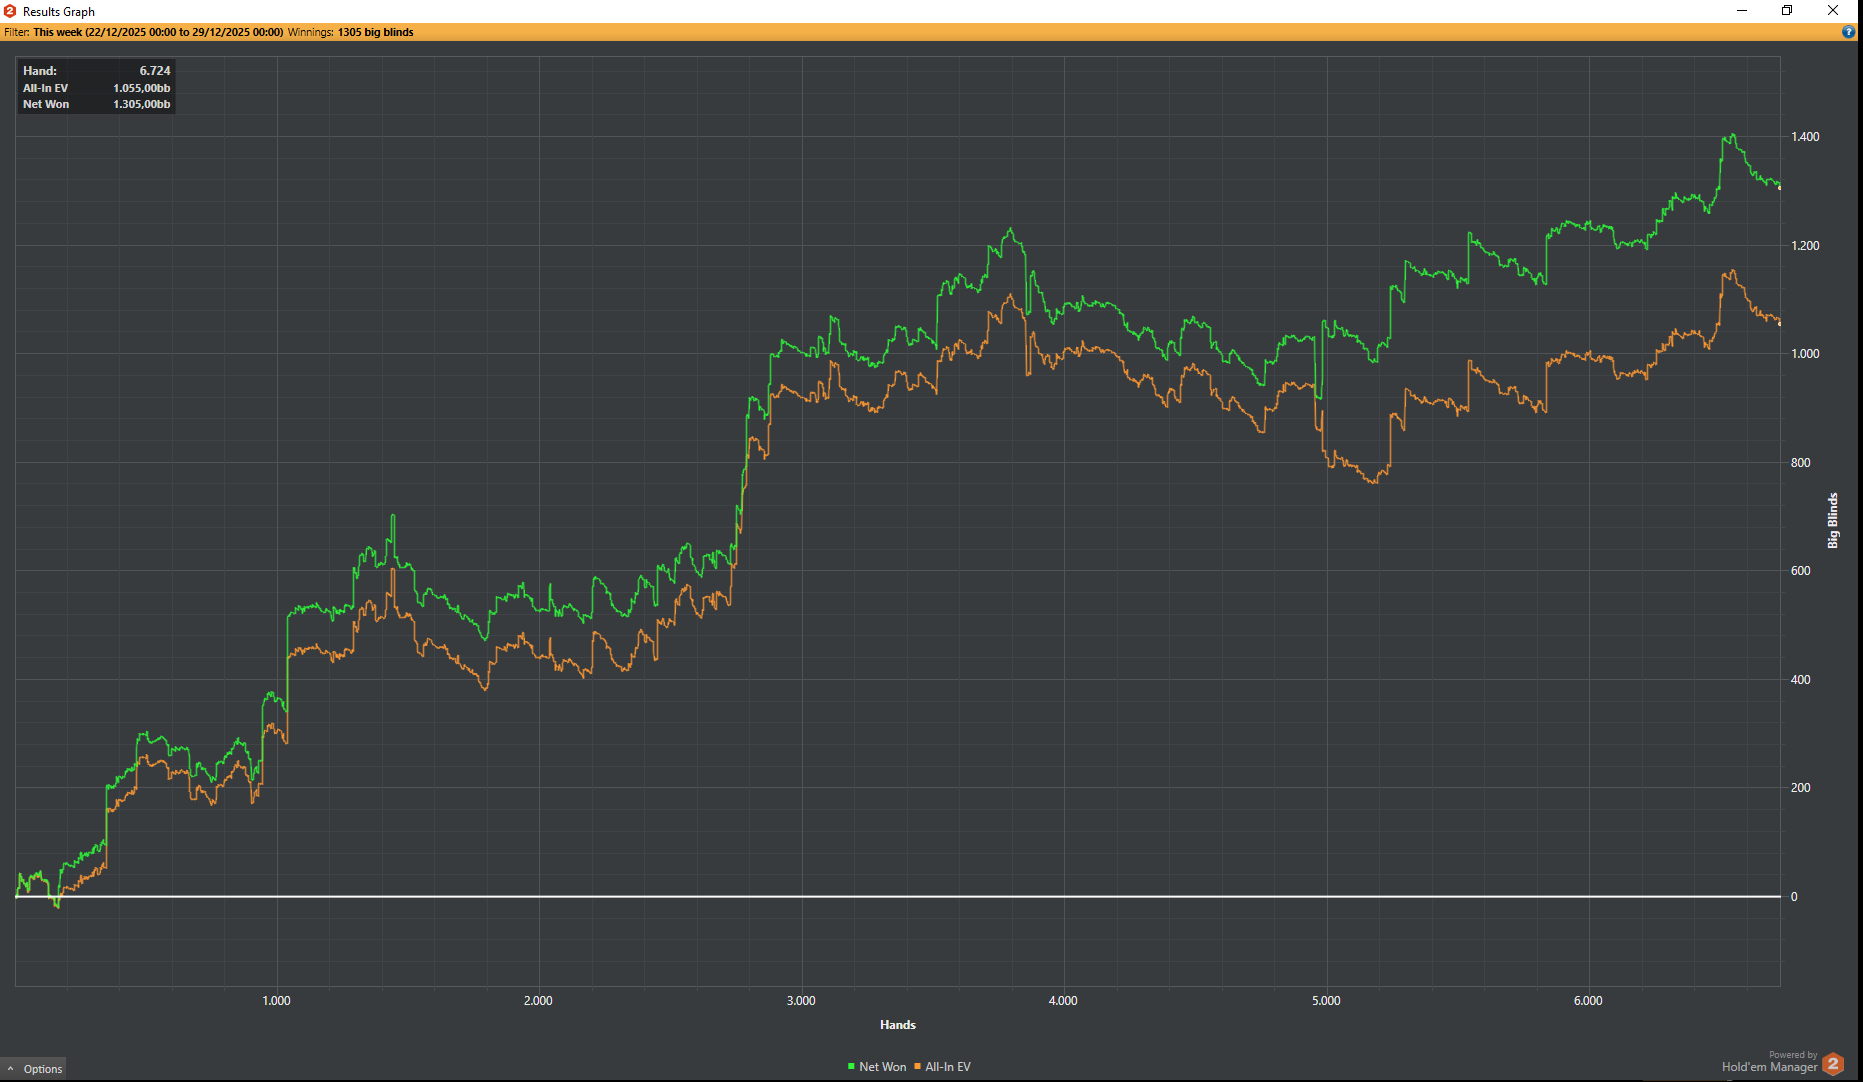Select the All-In EV label in the legend

(948, 1067)
